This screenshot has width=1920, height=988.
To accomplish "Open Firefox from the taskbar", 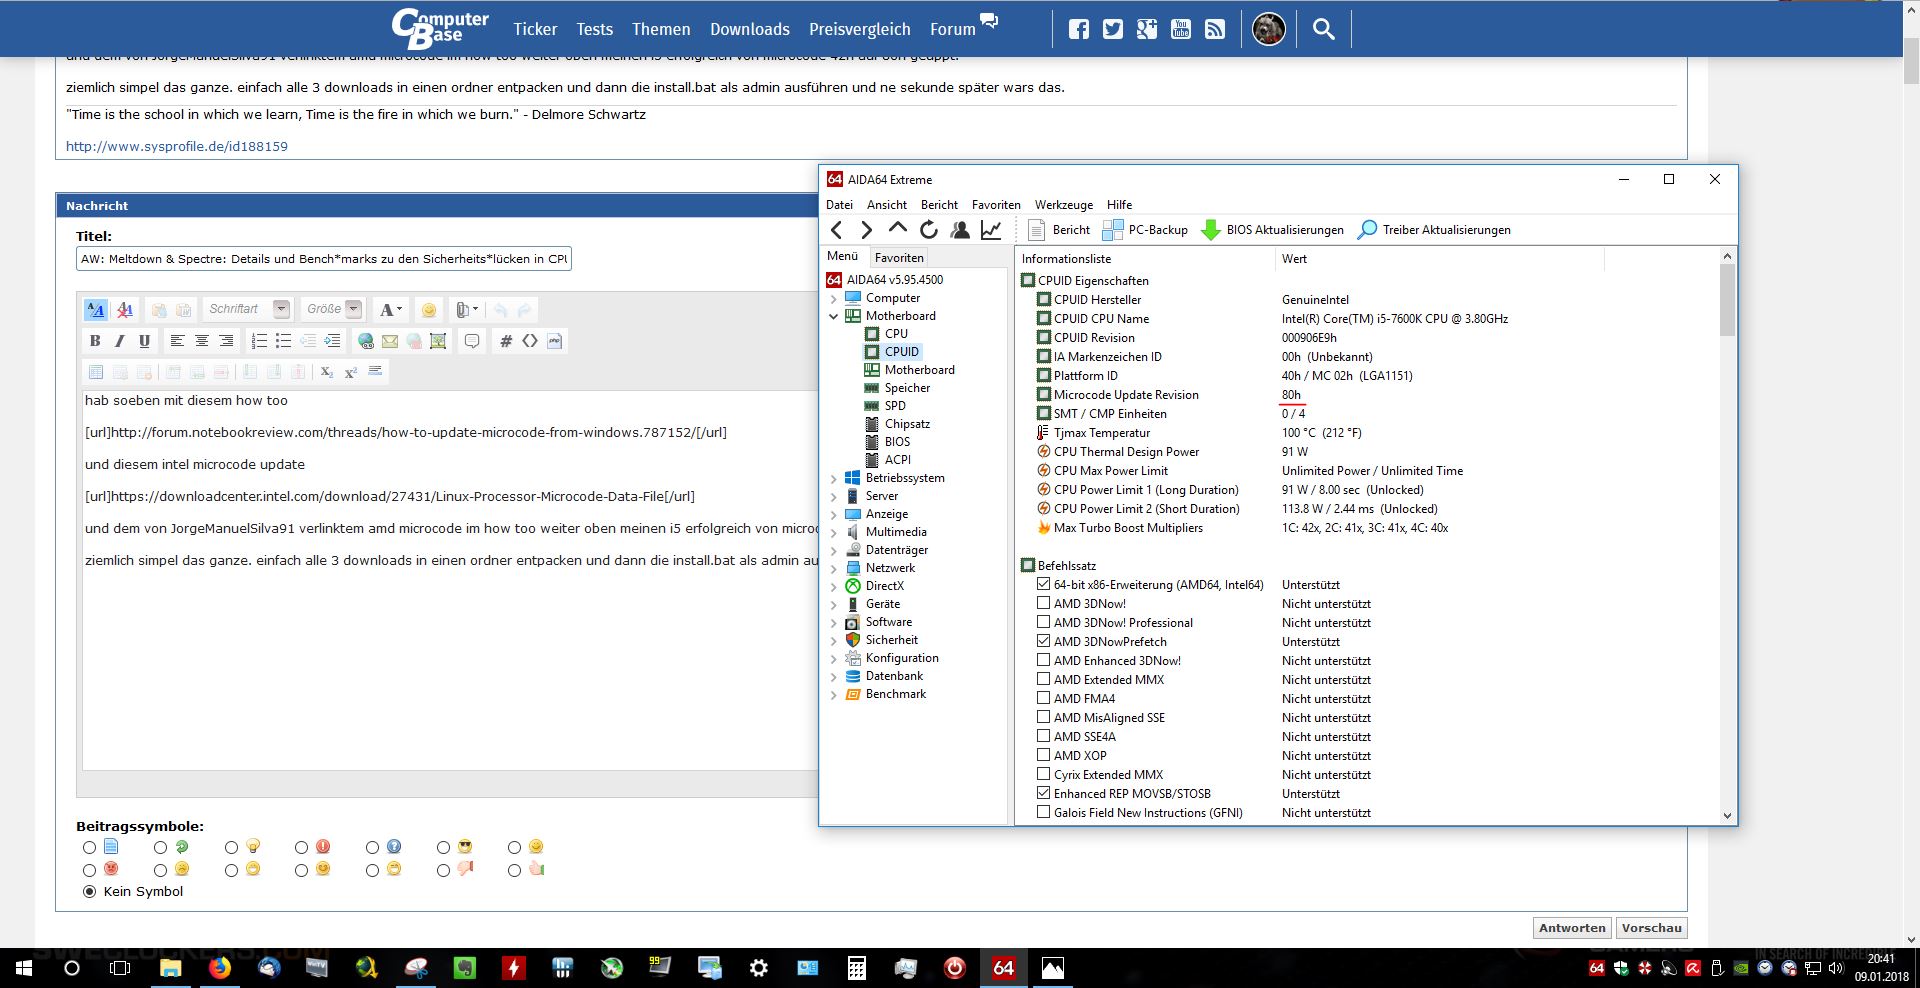I will click(x=219, y=968).
